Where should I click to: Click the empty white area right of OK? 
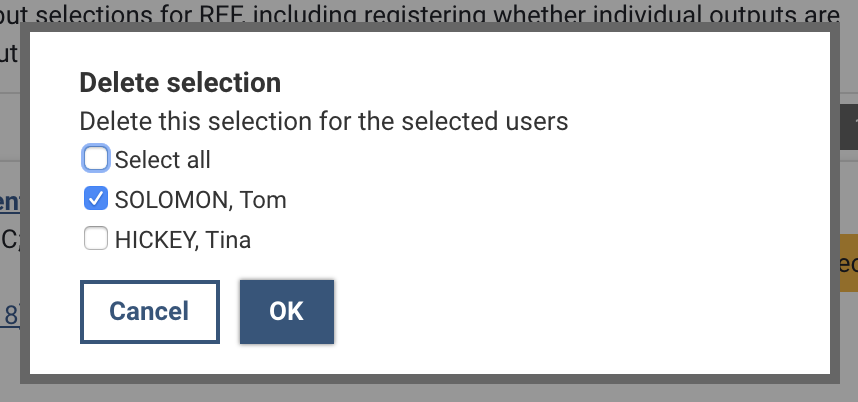coord(580,311)
